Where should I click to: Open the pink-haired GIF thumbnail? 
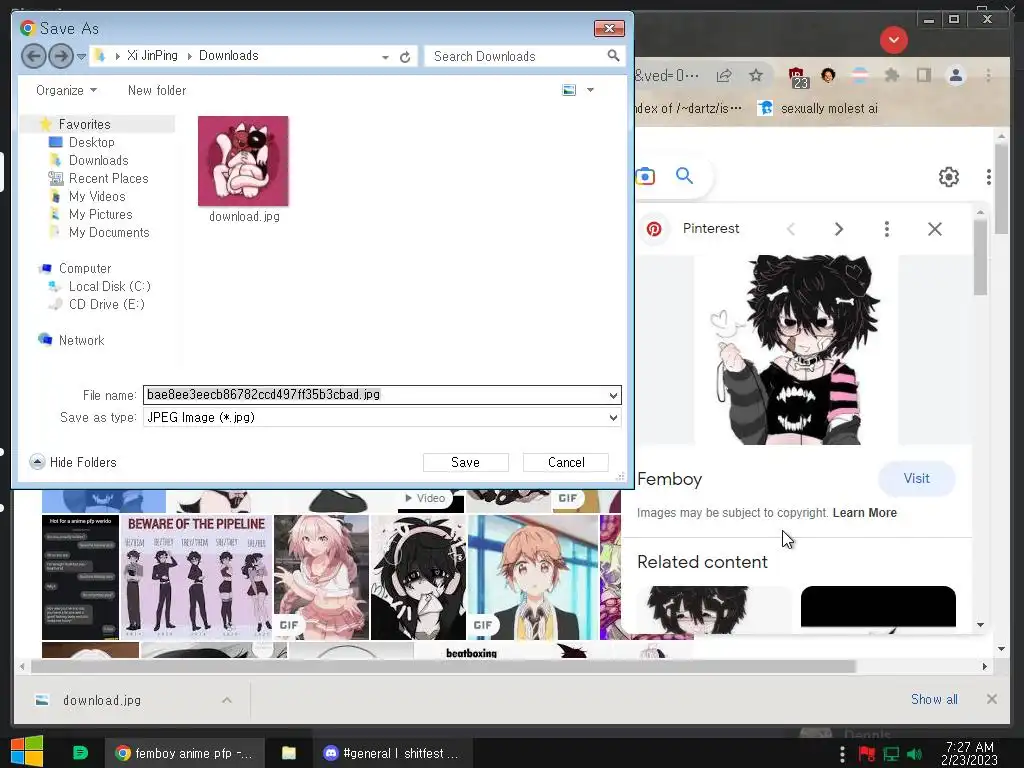[321, 577]
